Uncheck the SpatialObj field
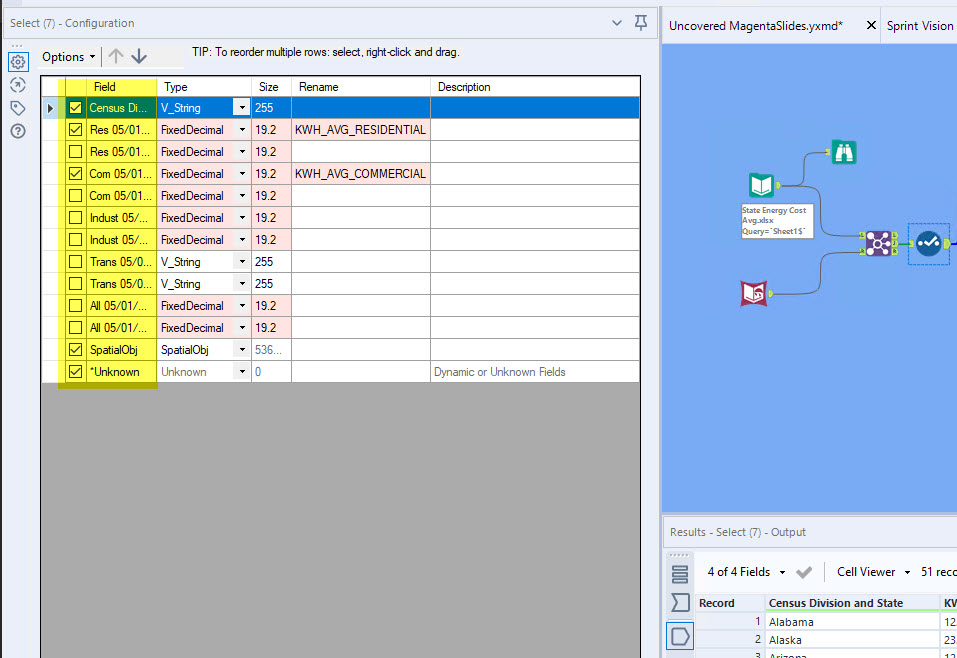957x658 pixels. tap(75, 349)
